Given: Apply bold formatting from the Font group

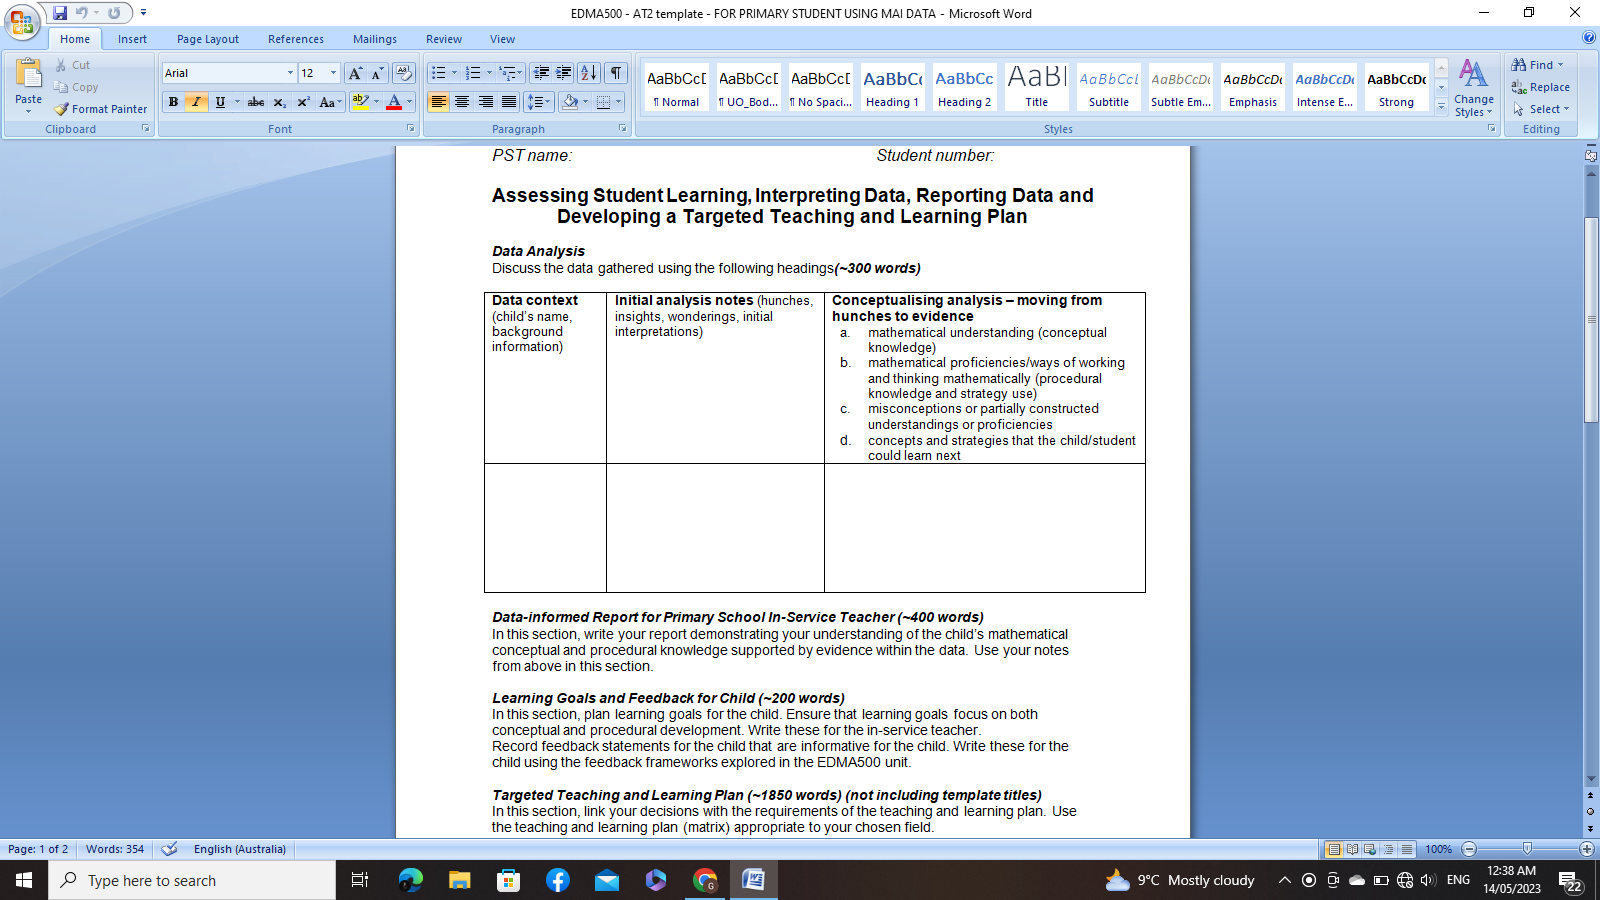Looking at the screenshot, I should [173, 101].
